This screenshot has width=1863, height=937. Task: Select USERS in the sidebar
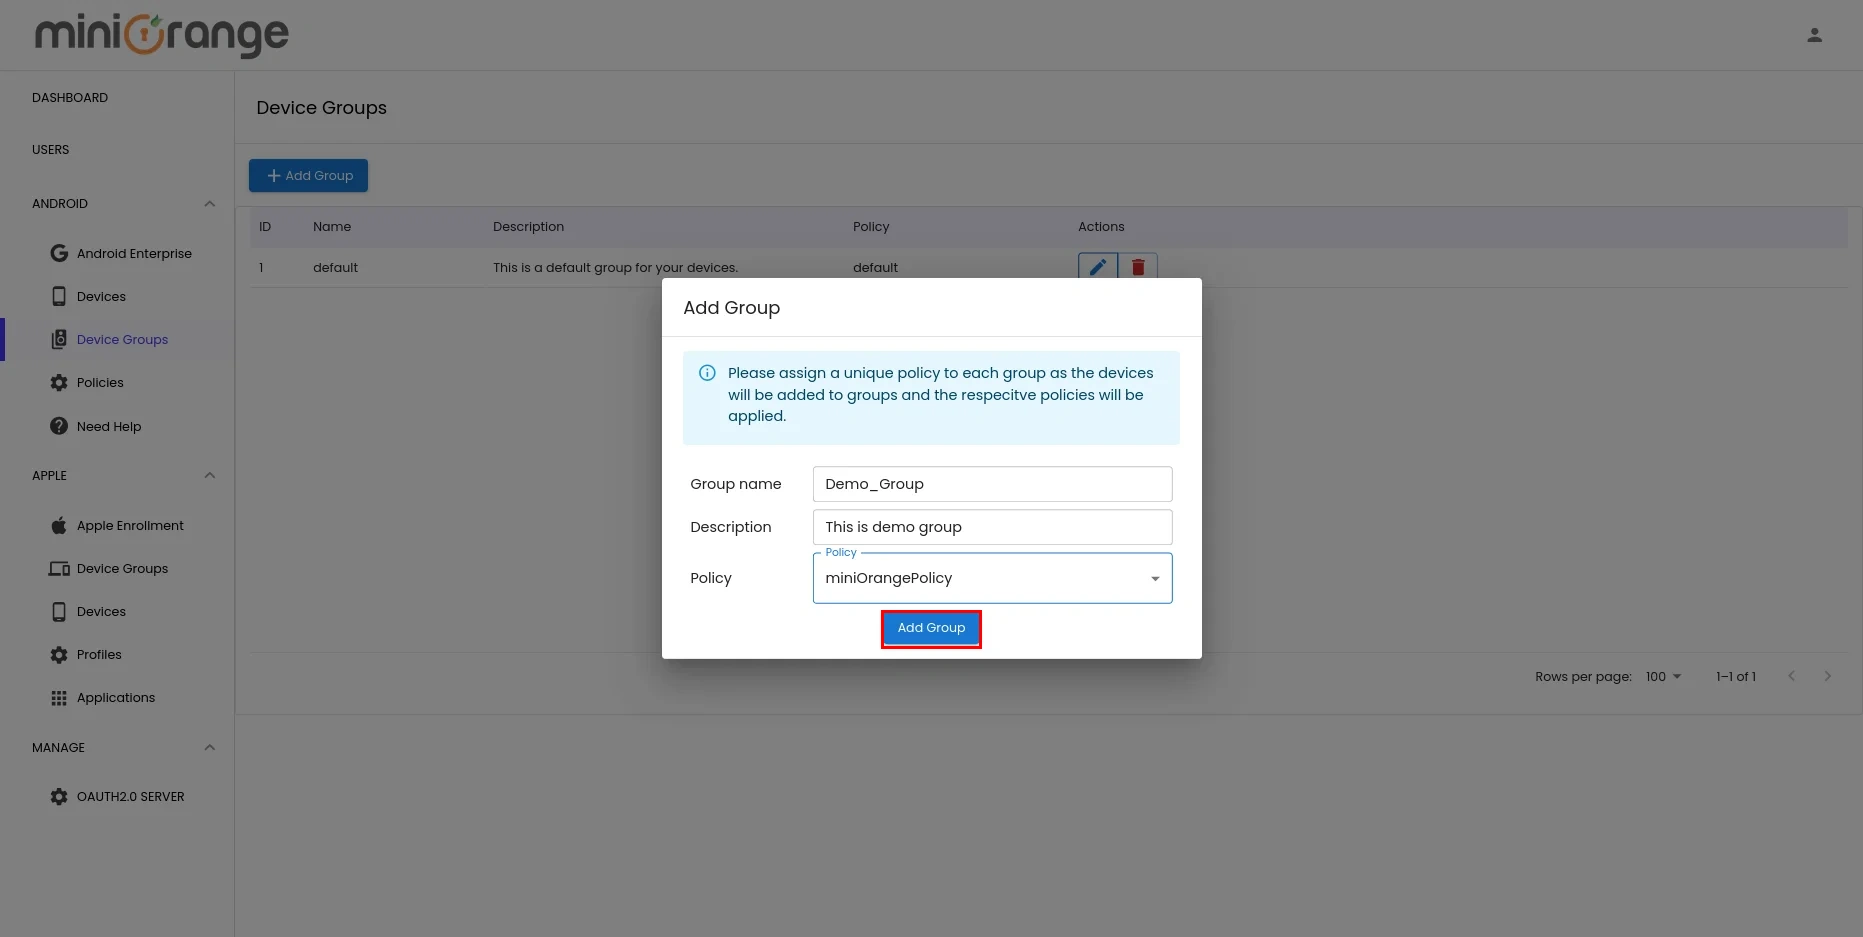(x=51, y=149)
